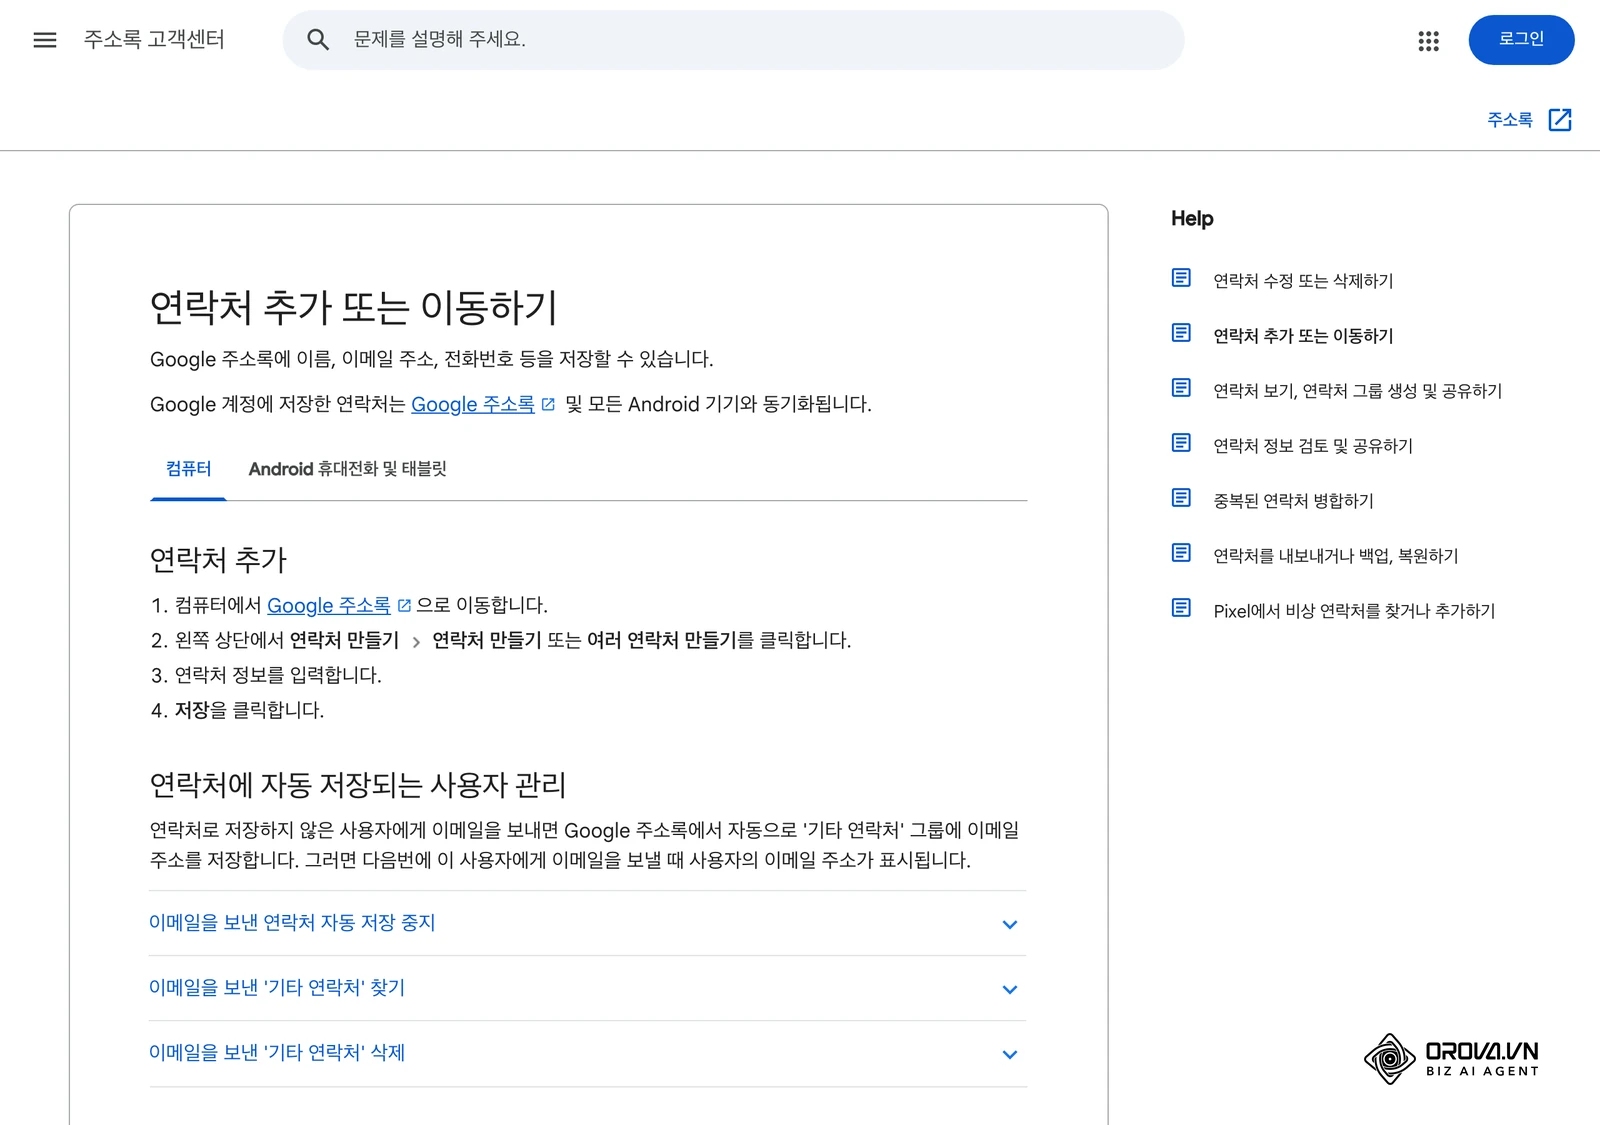The height and width of the screenshot is (1125, 1600).
Task: Expand 이메일을 보낸 '기타 연락처' 삭제 chevron
Action: pyautogui.click(x=1010, y=1055)
